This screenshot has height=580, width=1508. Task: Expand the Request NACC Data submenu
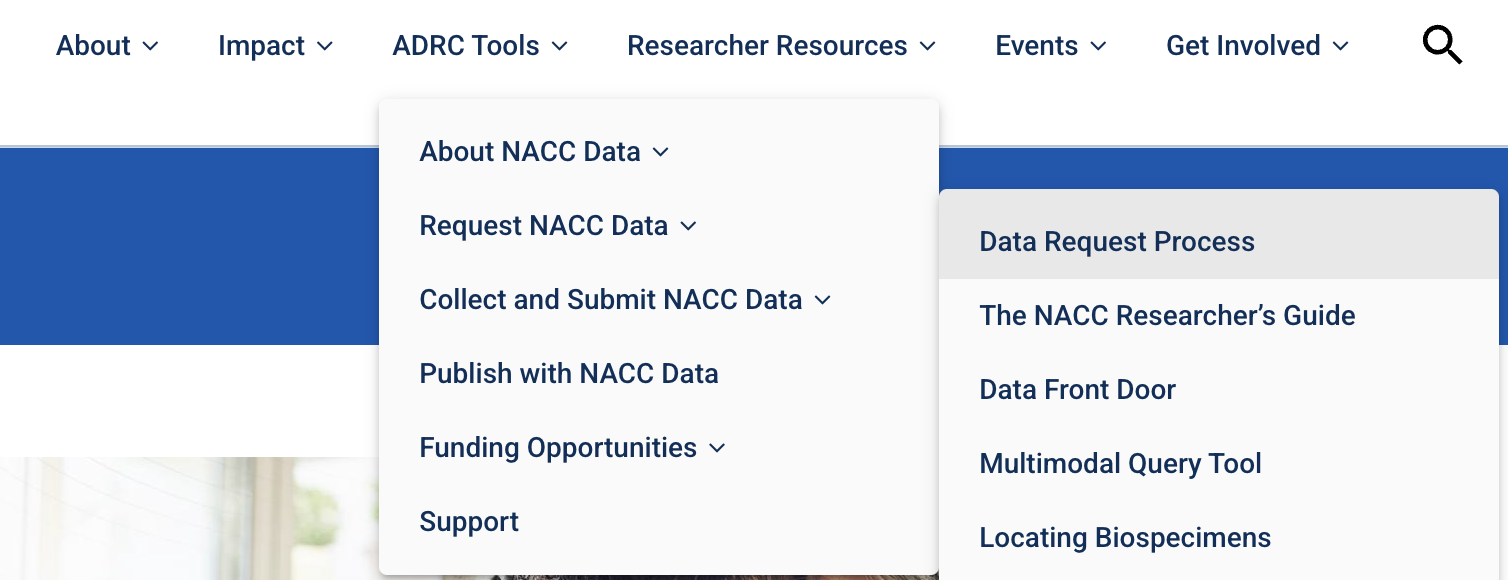pos(545,225)
